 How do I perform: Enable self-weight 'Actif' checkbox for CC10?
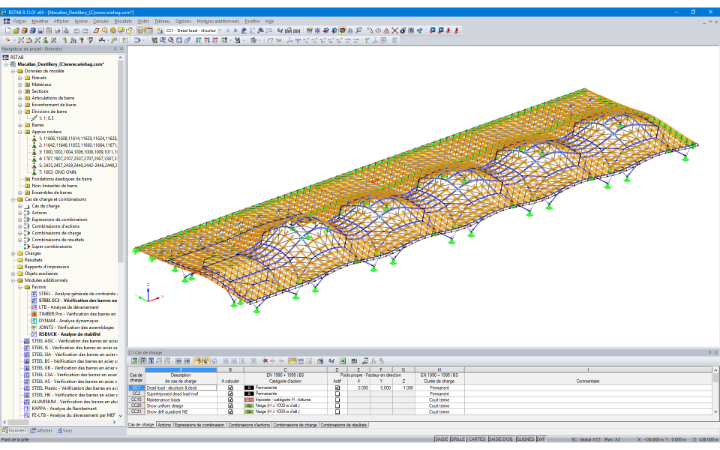[x=338, y=399]
